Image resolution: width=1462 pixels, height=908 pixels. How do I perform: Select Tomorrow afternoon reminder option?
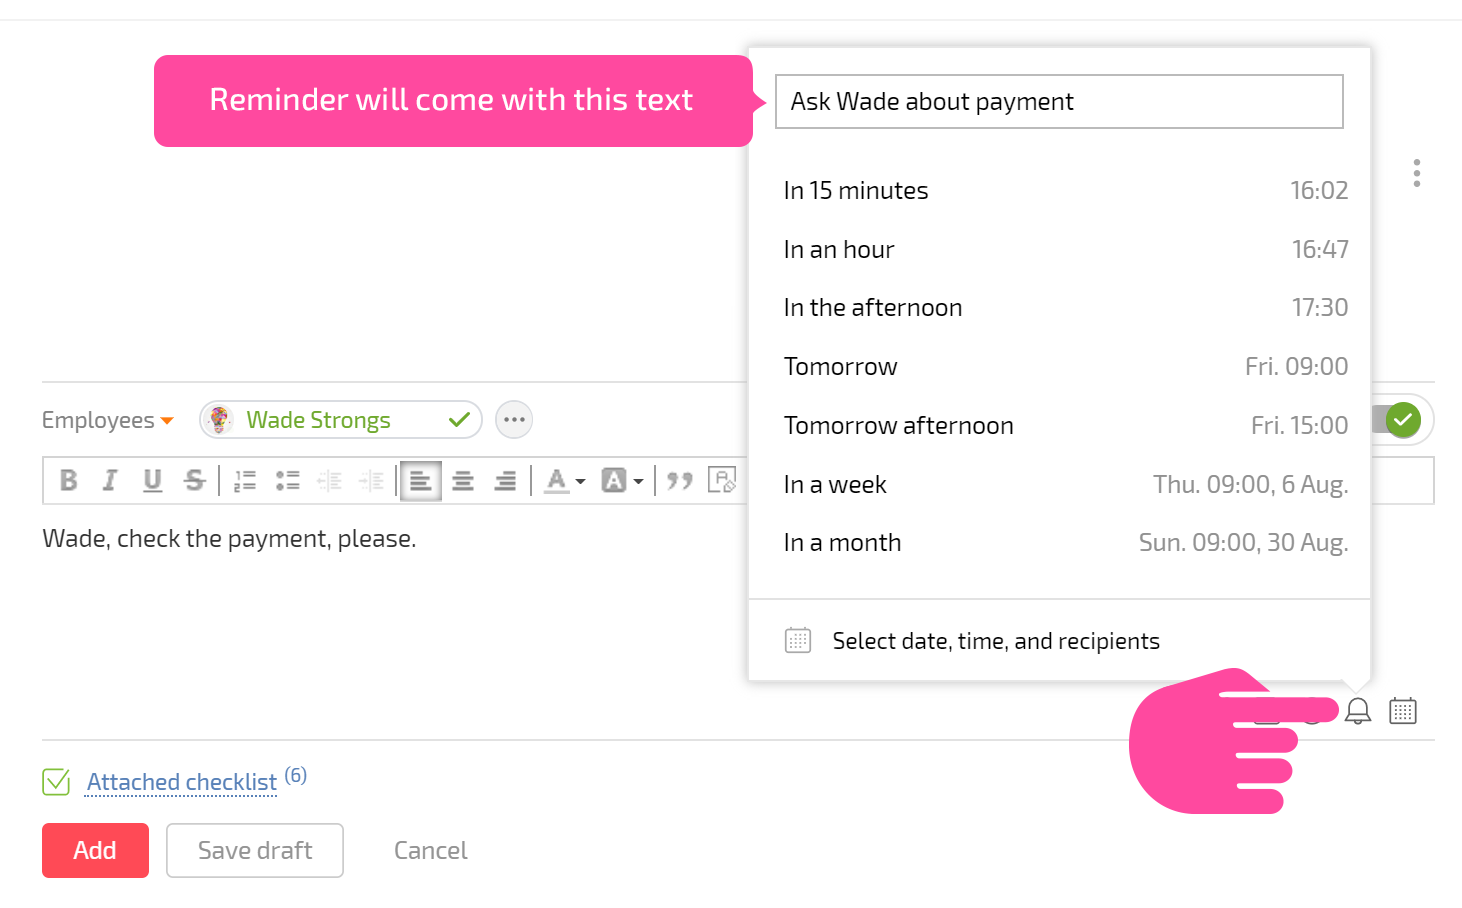(1066, 425)
